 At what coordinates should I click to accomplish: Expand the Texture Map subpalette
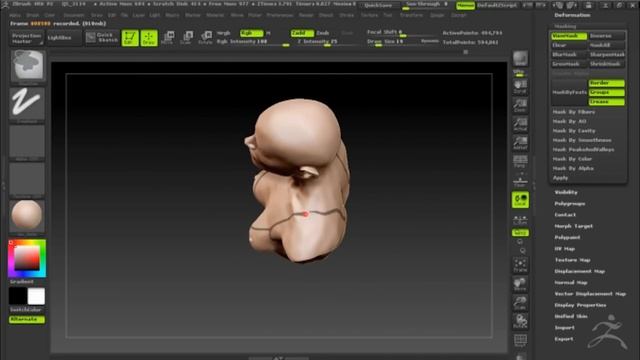pos(572,260)
